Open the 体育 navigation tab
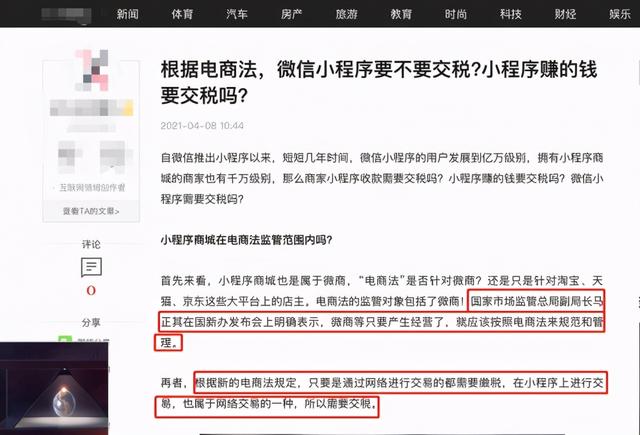This screenshot has width=640, height=435. (x=182, y=14)
